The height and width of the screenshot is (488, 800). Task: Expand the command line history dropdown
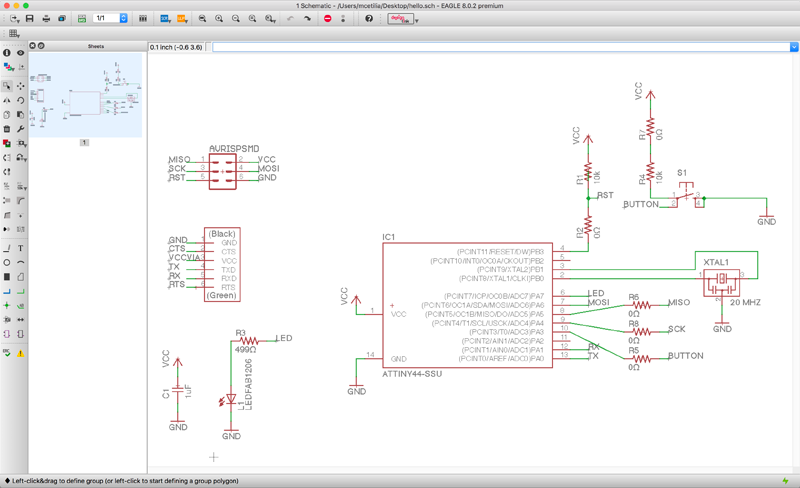(x=794, y=47)
